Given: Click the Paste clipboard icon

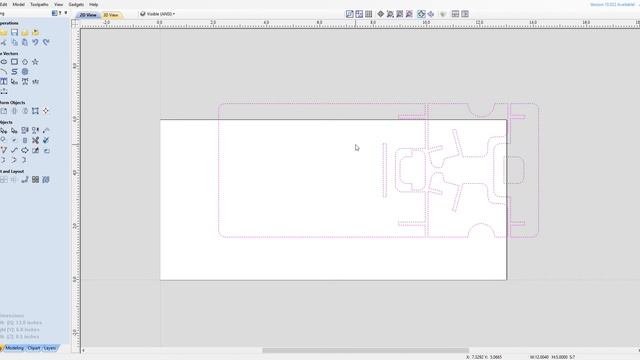Looking at the screenshot, I should click(x=25, y=42).
